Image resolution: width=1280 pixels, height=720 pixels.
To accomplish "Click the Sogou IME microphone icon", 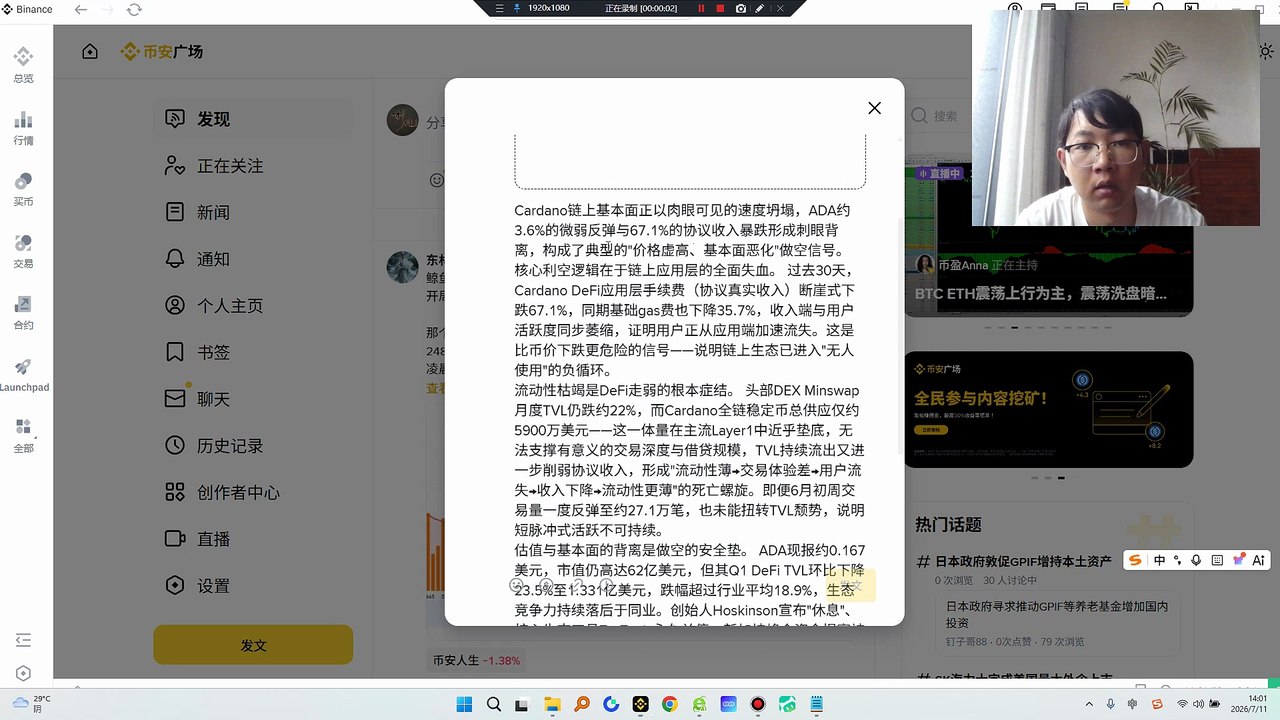I will click(1197, 561).
